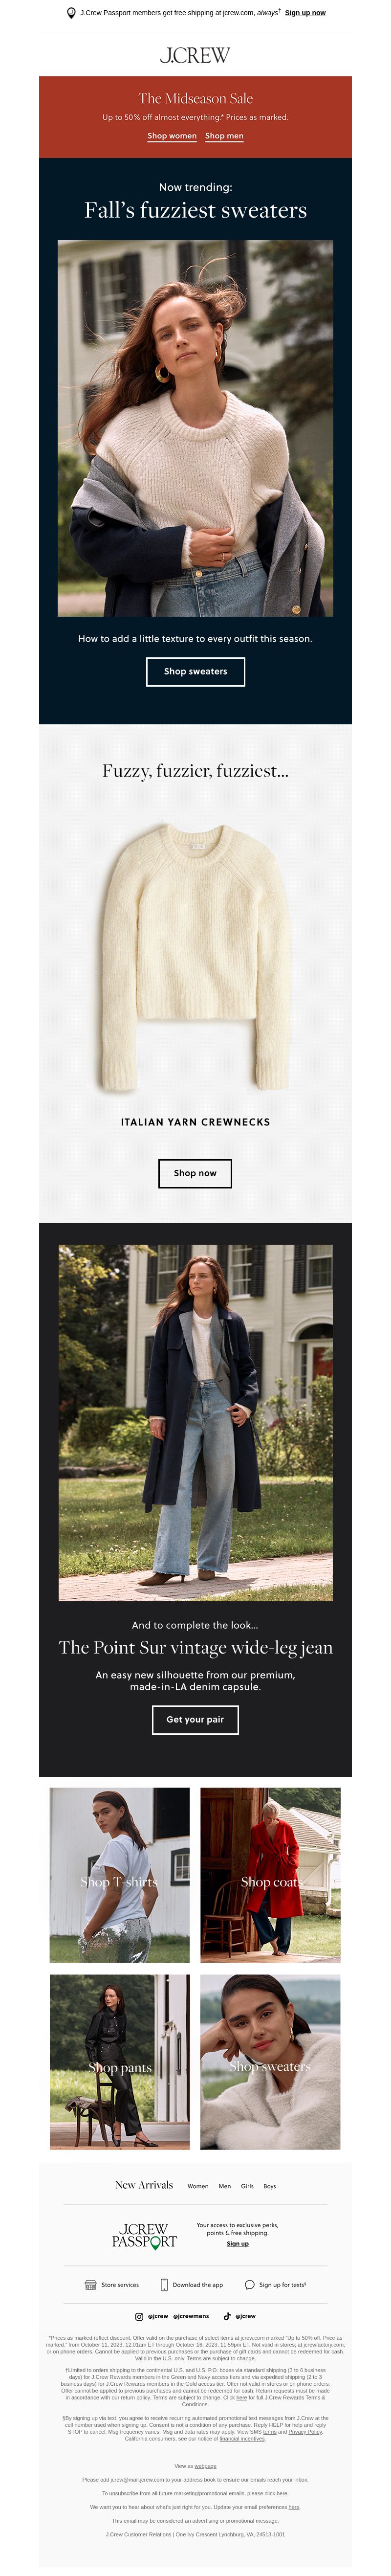The height and width of the screenshot is (2576, 391).
Task: Open the TikTok icon for @jcrew
Action: 227,2316
